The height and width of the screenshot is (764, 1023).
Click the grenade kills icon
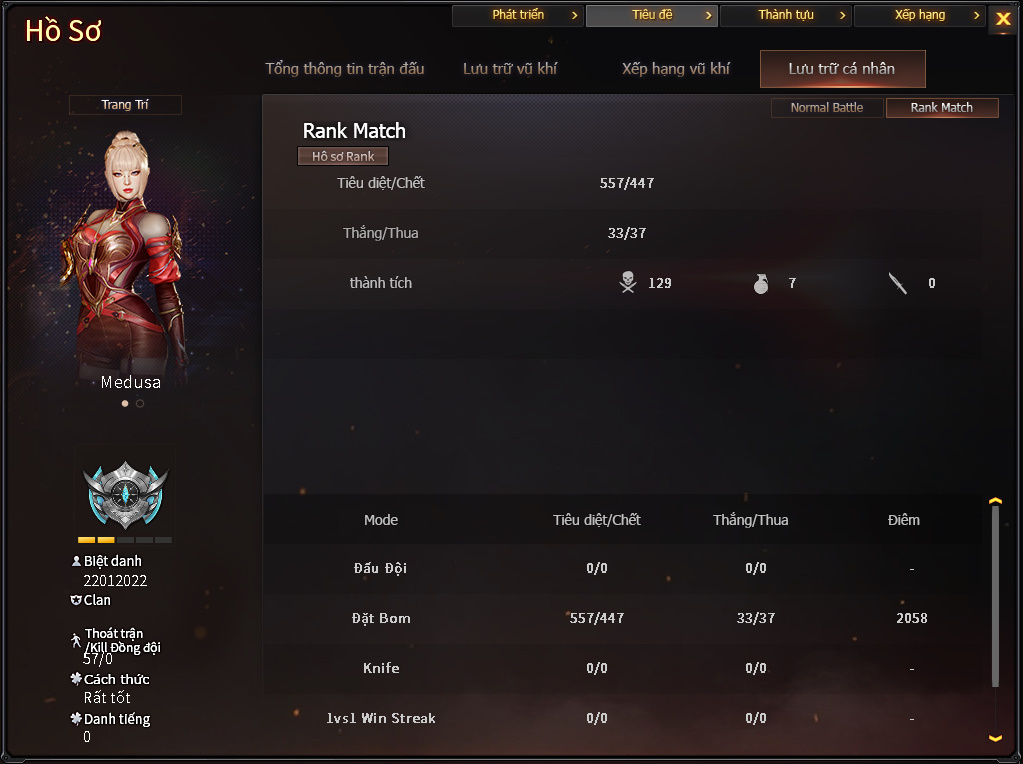[x=761, y=283]
